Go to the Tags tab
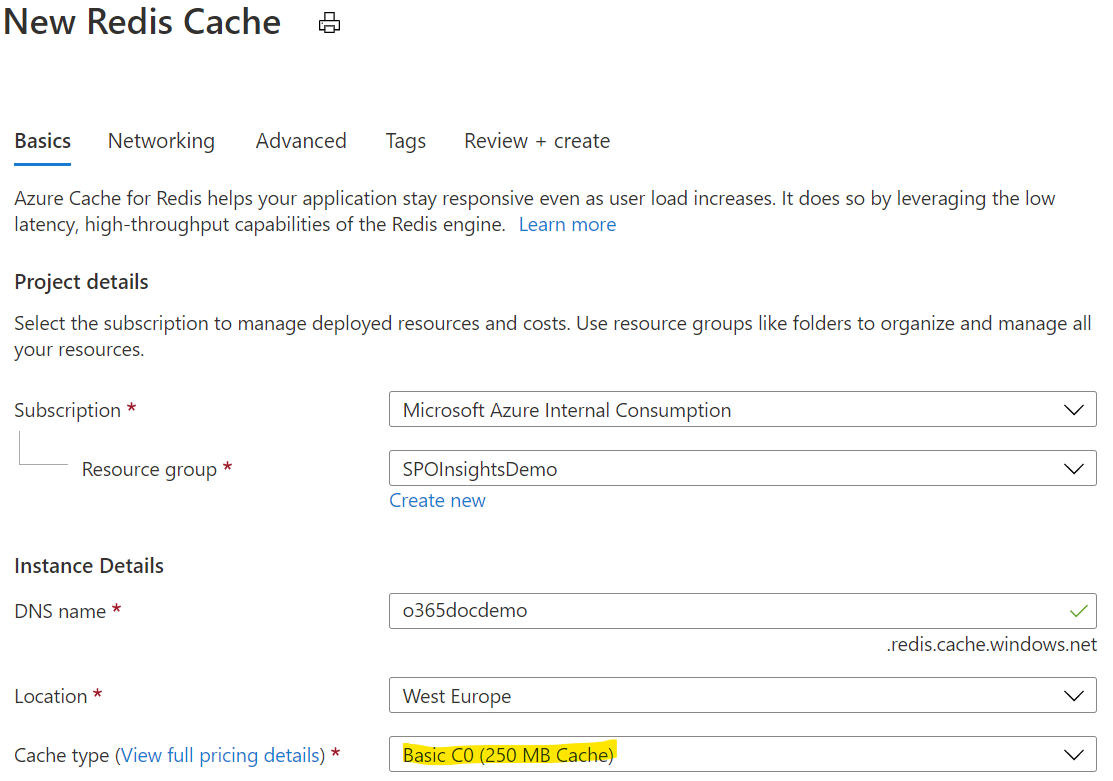This screenshot has width=1113, height=781. (x=405, y=141)
